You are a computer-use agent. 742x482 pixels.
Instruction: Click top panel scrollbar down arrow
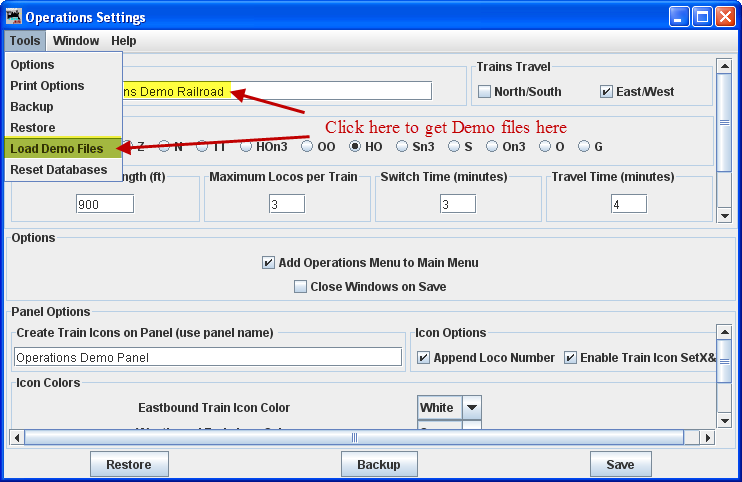[x=723, y=215]
